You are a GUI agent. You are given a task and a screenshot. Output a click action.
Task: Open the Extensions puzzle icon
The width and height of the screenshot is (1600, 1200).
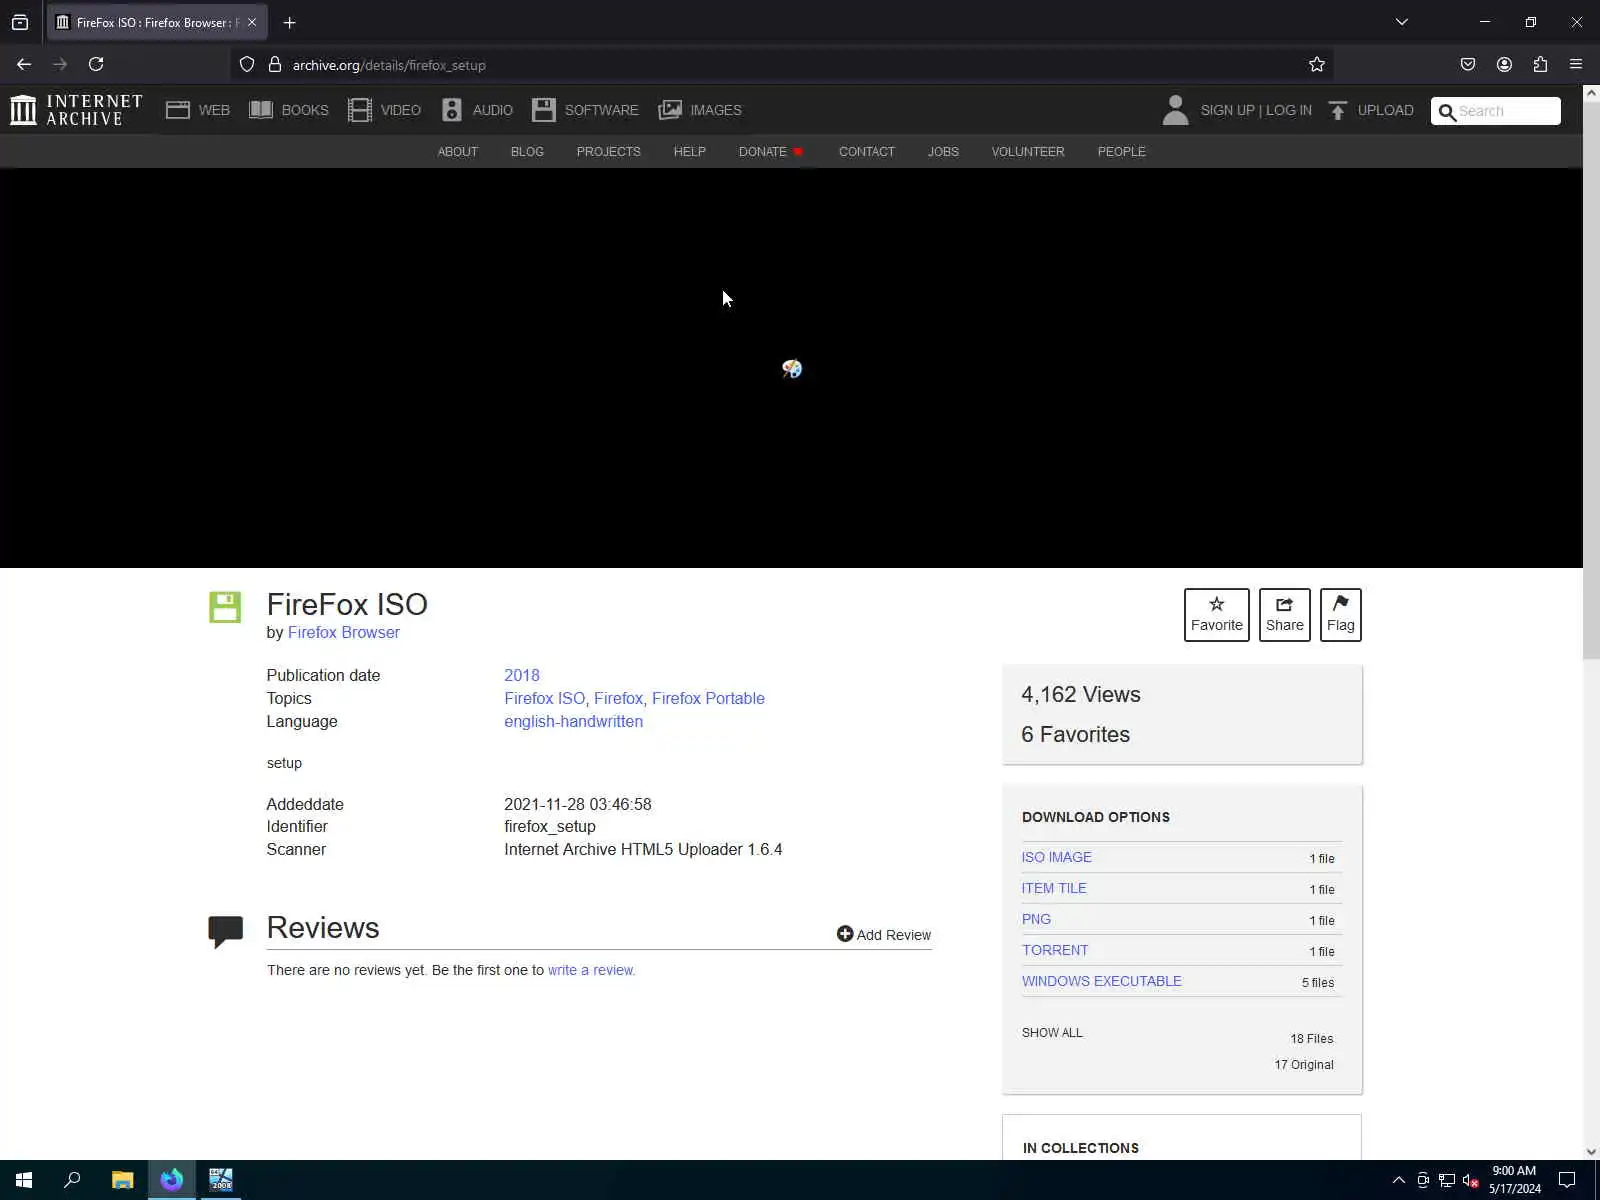[1540, 64]
